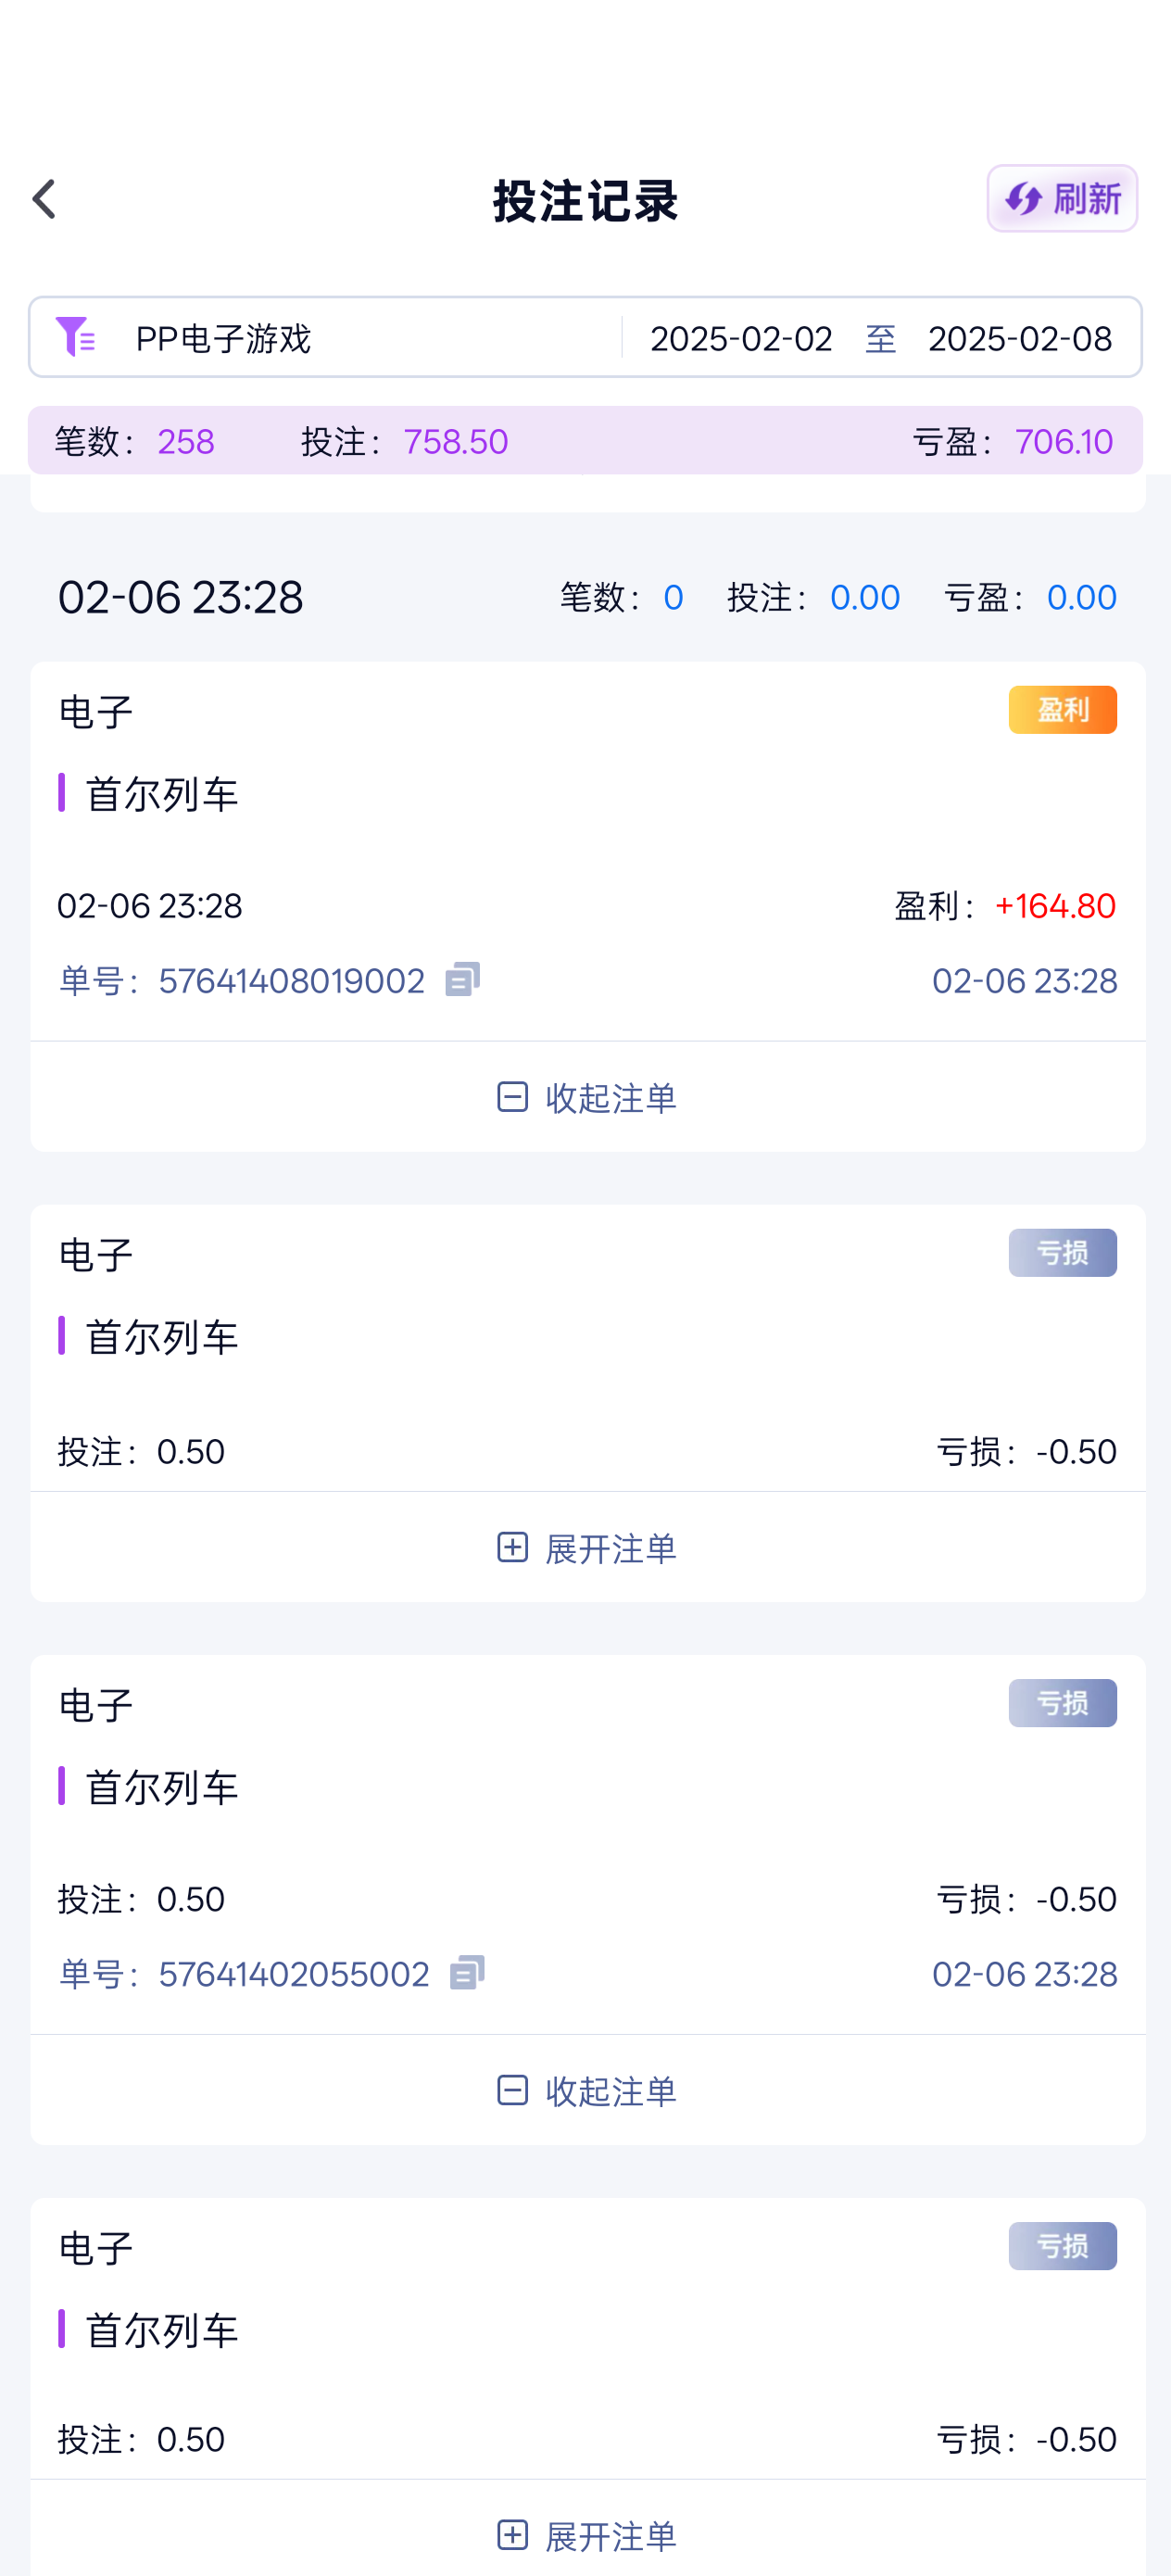Tap the 盈利 +164.80 amount
This screenshot has width=1171, height=2576.
(1055, 906)
